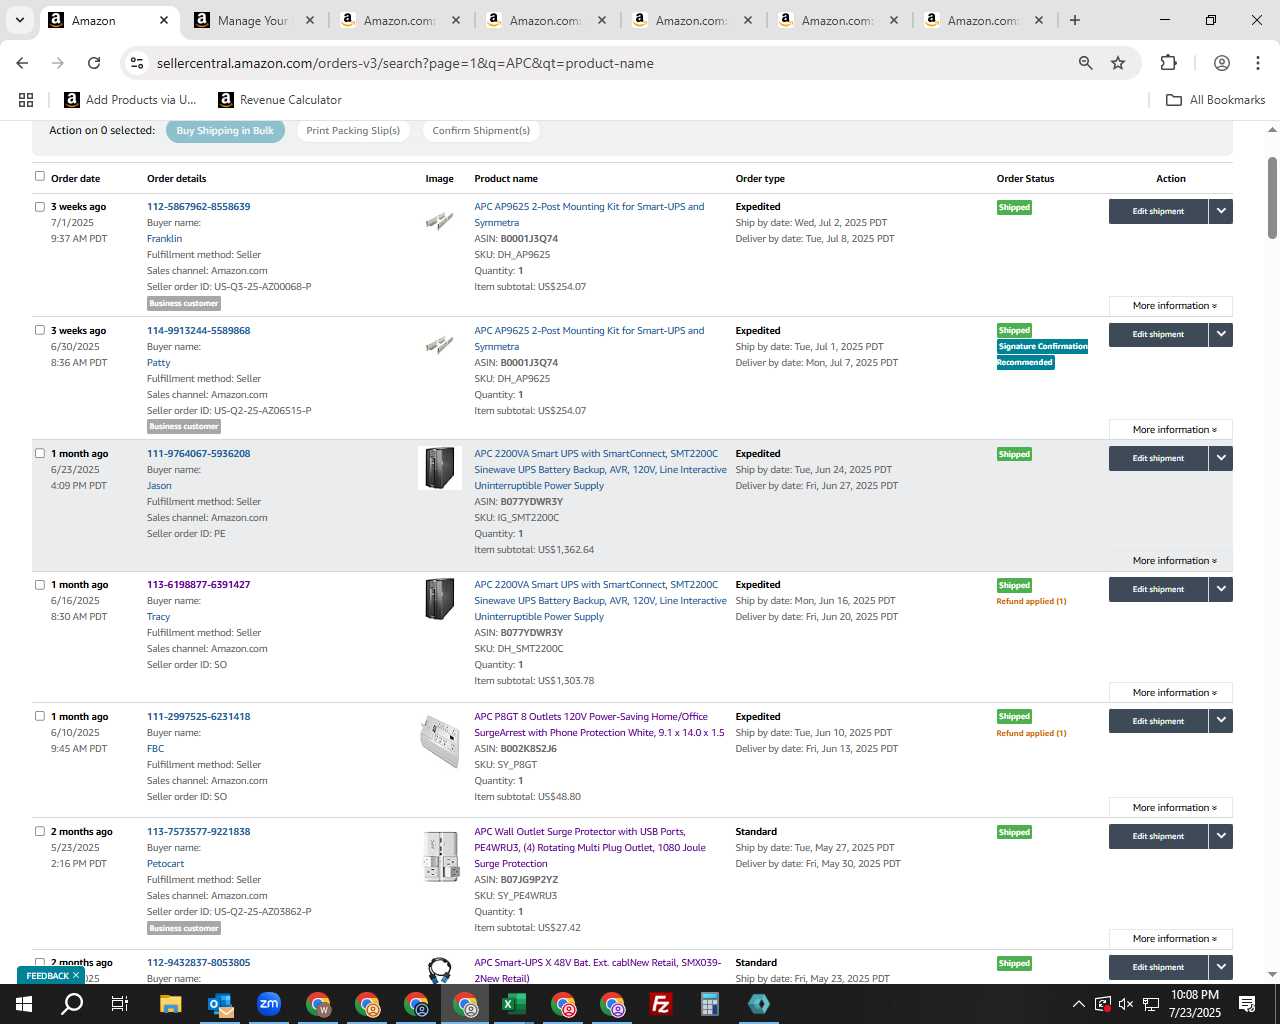Open the notifications center icon
This screenshot has width=1280, height=1024.
tap(1247, 1004)
